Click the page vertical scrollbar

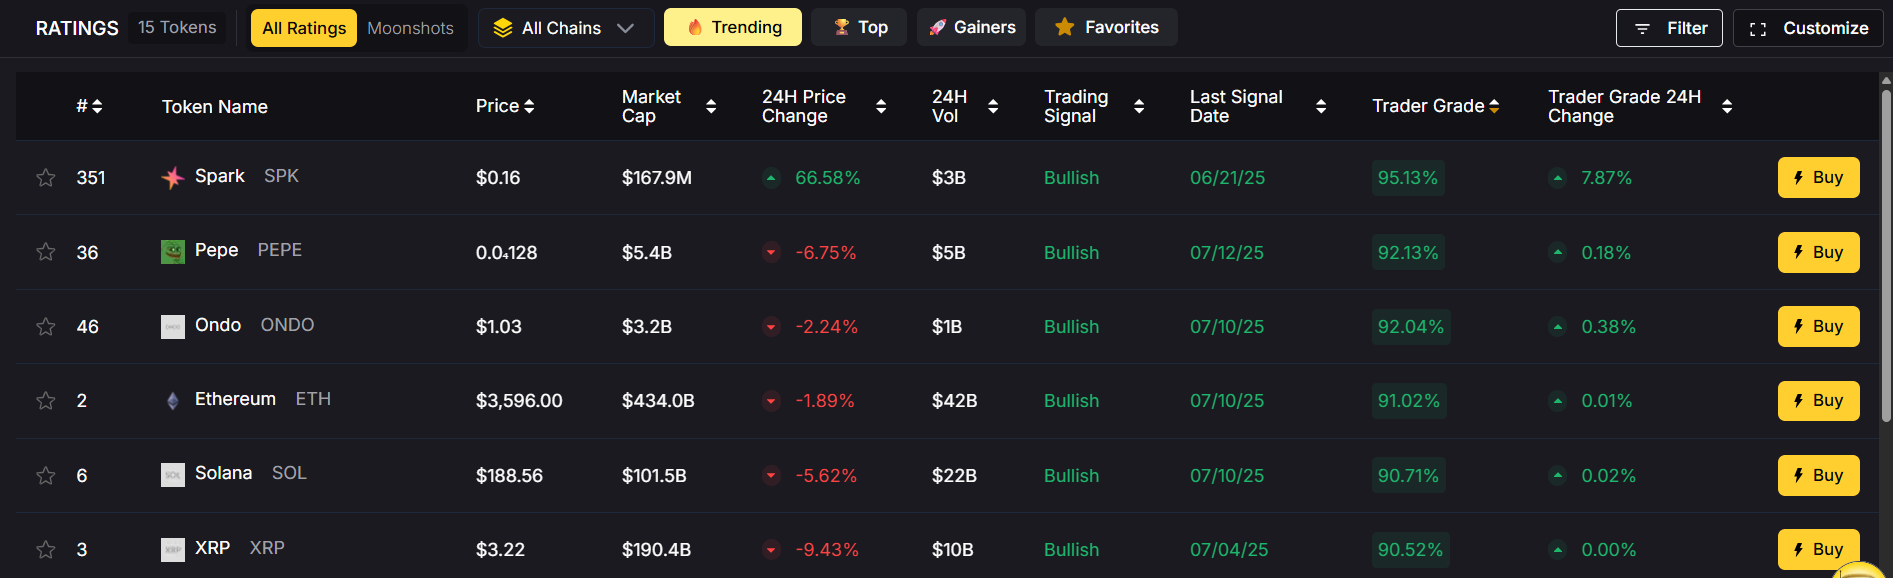click(x=1886, y=255)
